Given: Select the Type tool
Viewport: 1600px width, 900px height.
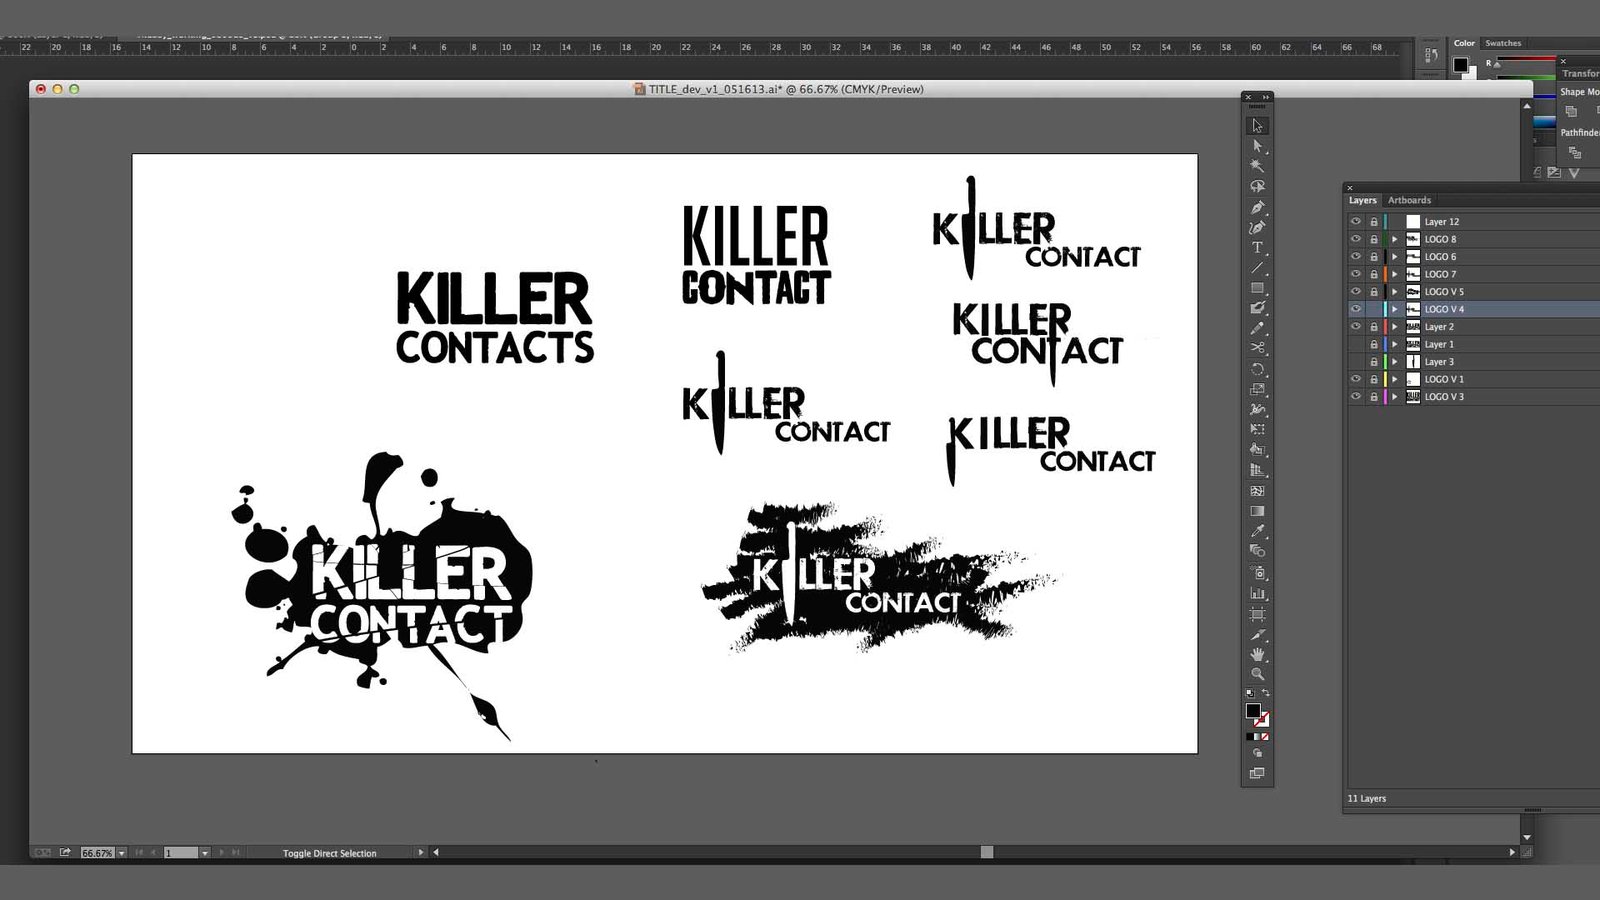Looking at the screenshot, I should (1257, 248).
